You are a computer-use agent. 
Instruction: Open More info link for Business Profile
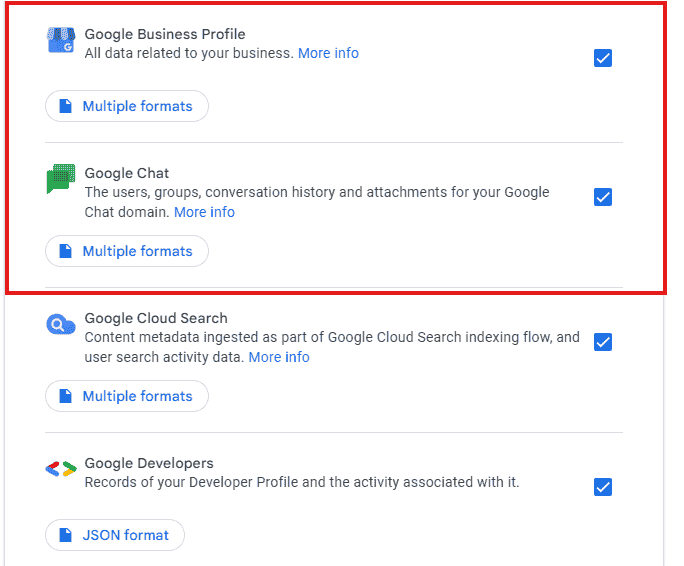pos(328,53)
